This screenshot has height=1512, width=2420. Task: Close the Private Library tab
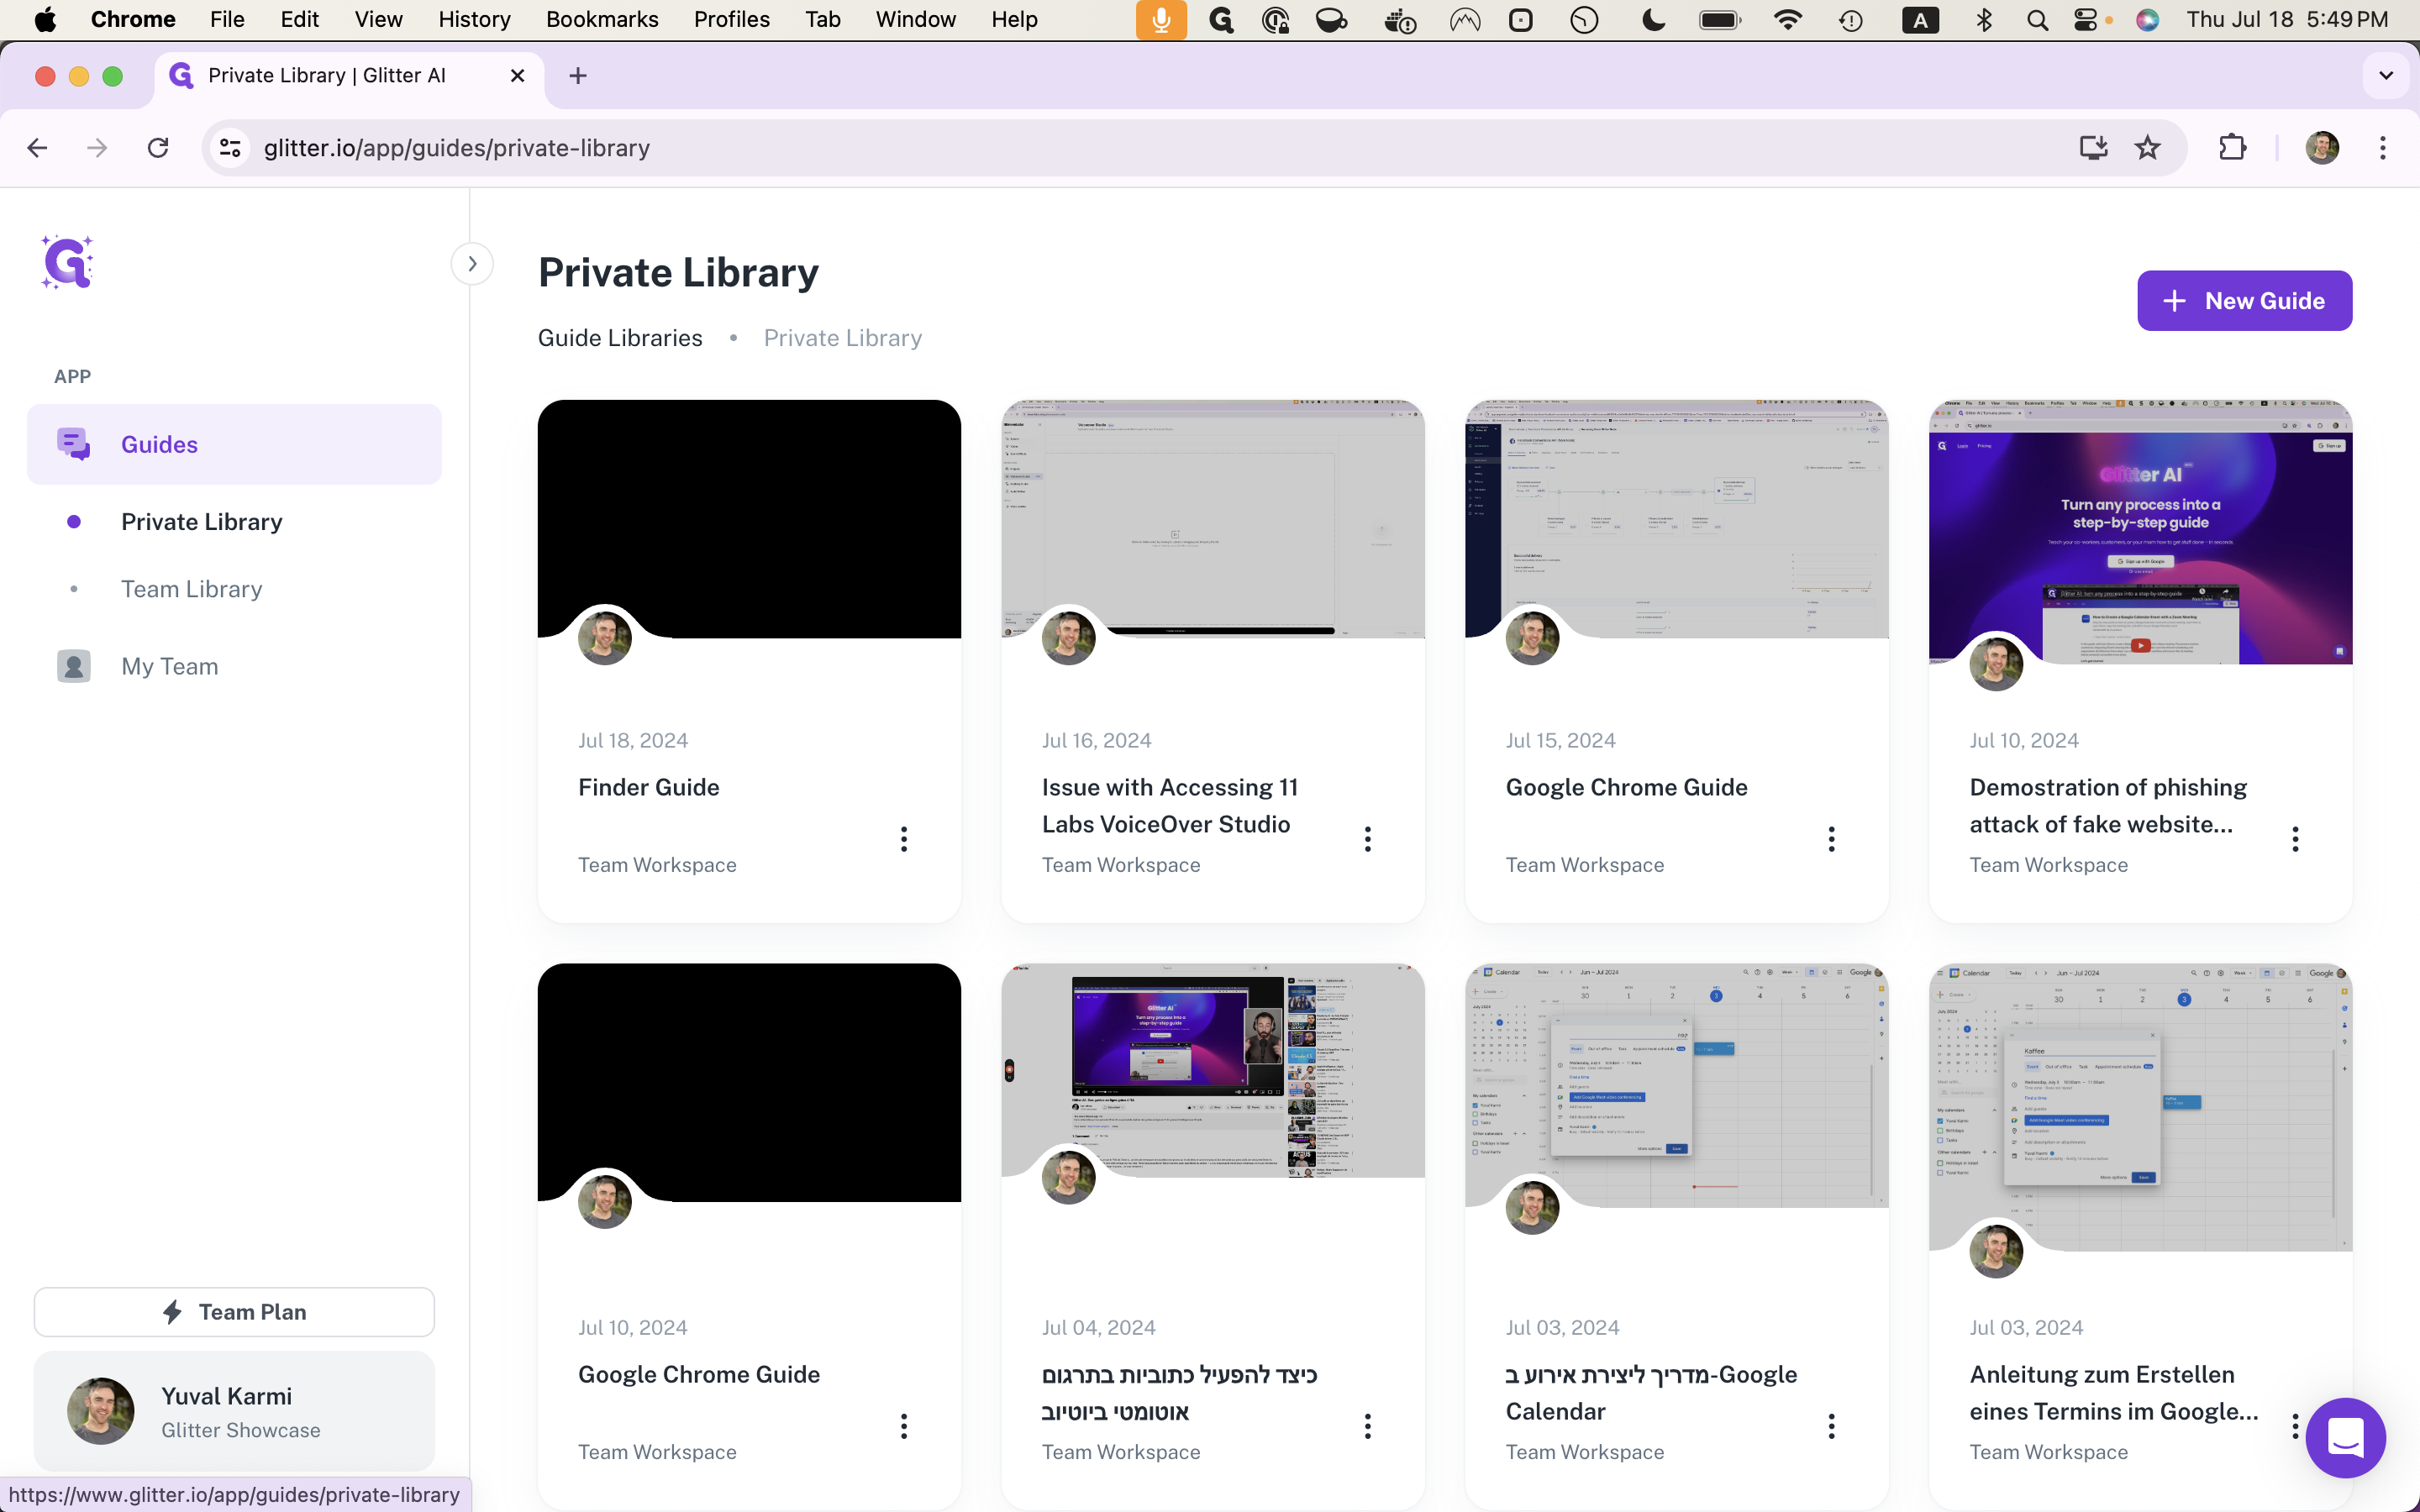point(517,76)
